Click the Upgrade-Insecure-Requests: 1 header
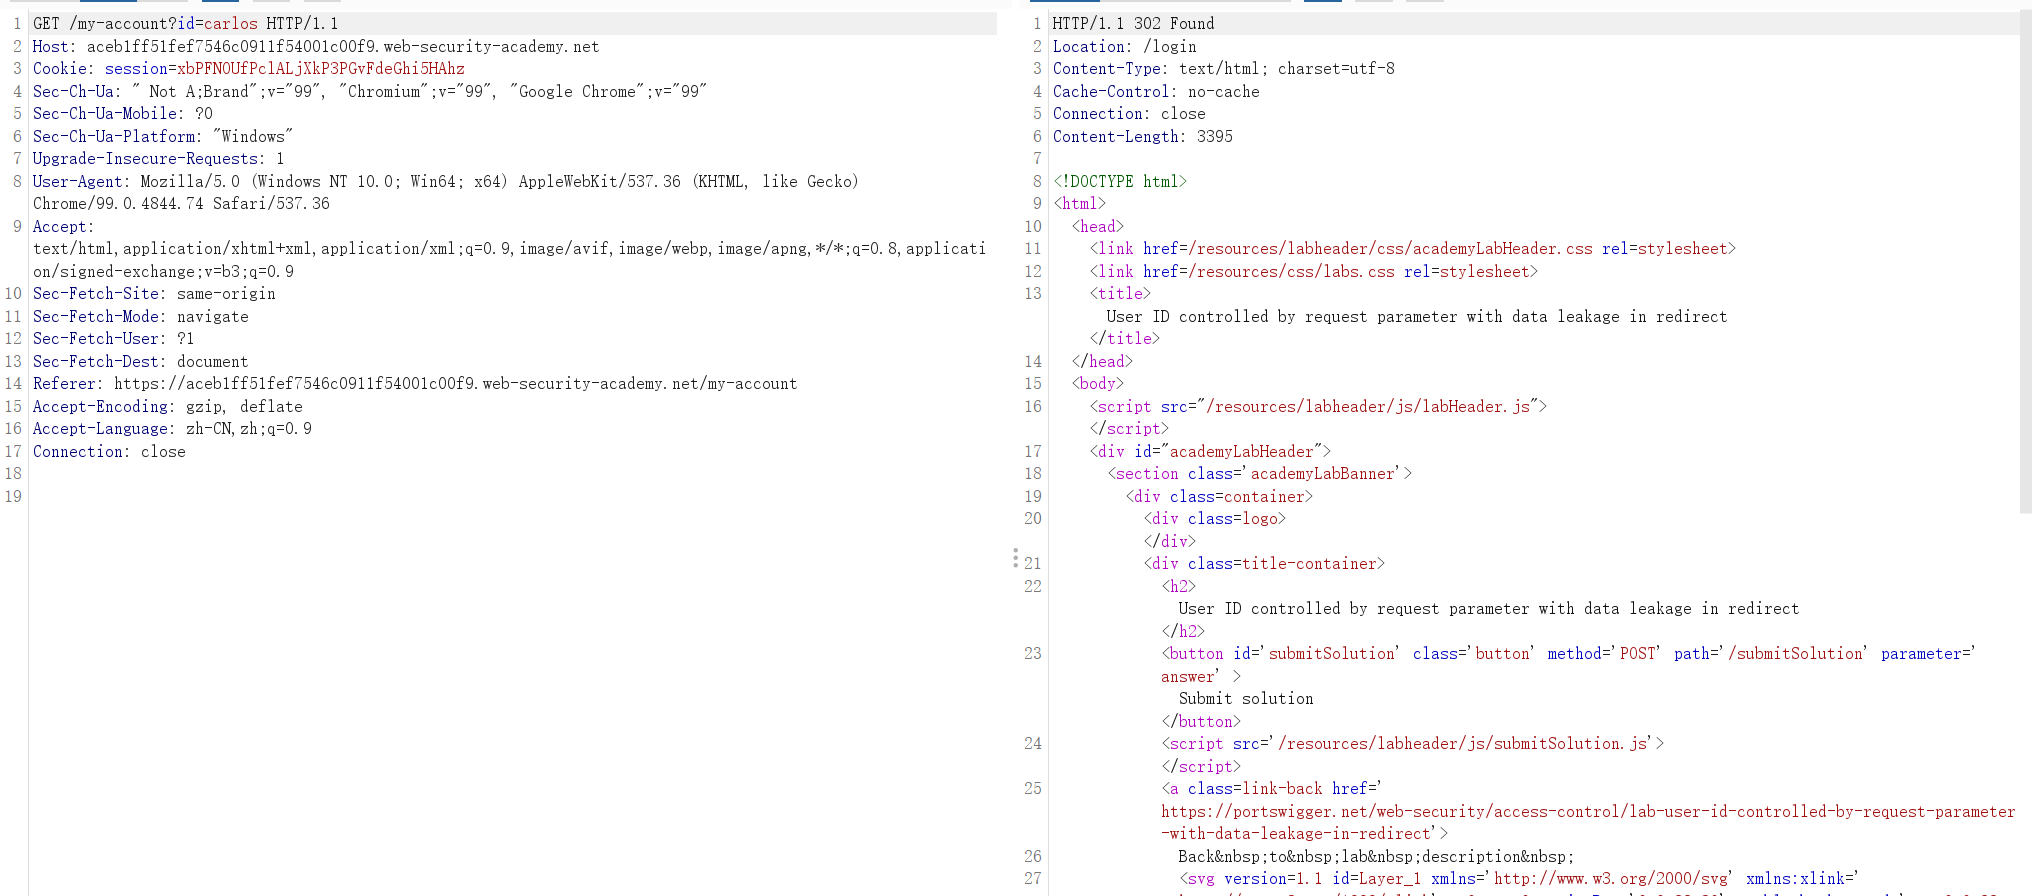Screen dimensions: 2032x896 [159, 158]
